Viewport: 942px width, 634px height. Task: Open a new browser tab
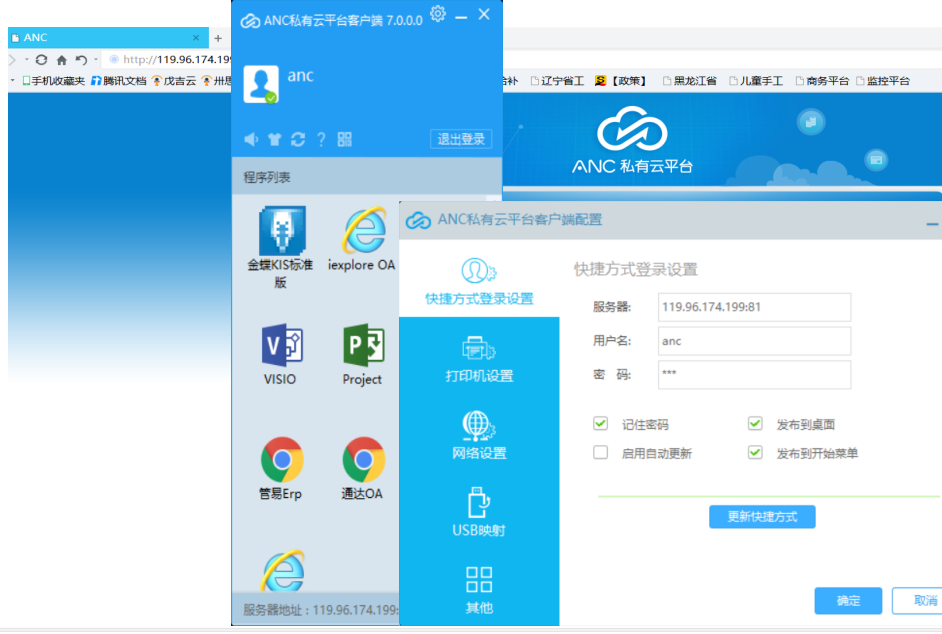(x=218, y=38)
